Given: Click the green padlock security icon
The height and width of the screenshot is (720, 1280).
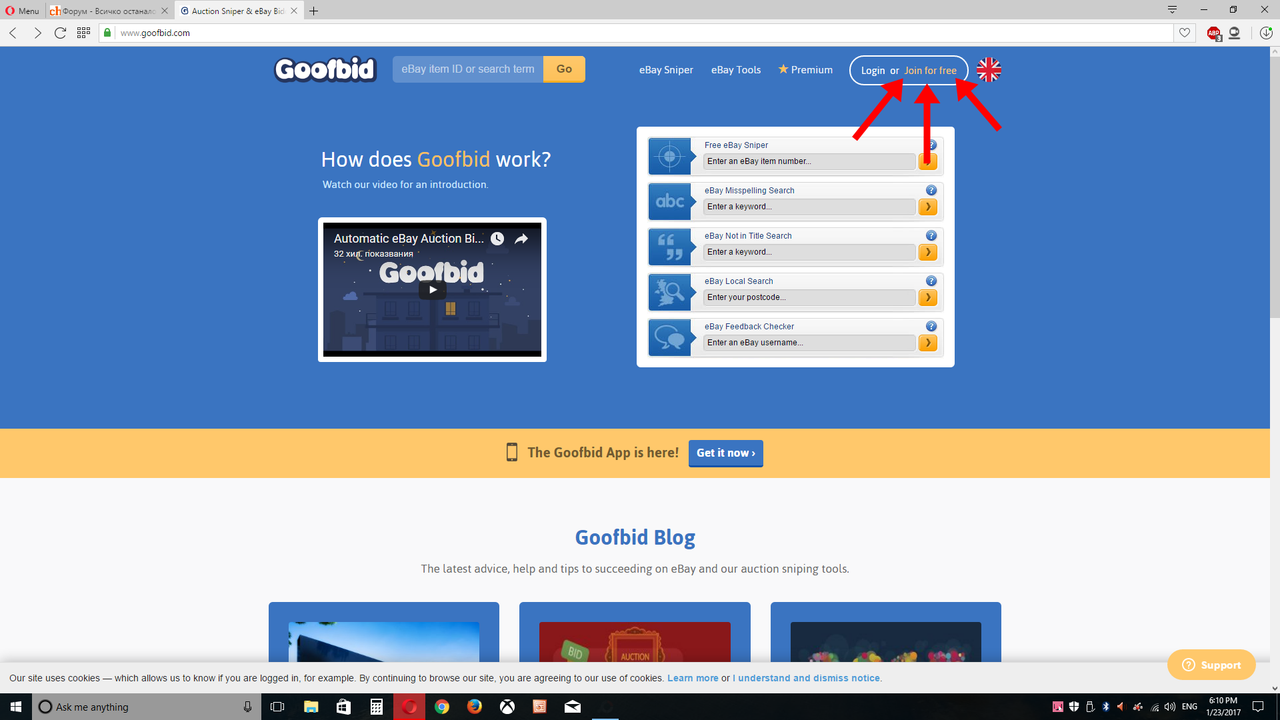Looking at the screenshot, I should [108, 33].
